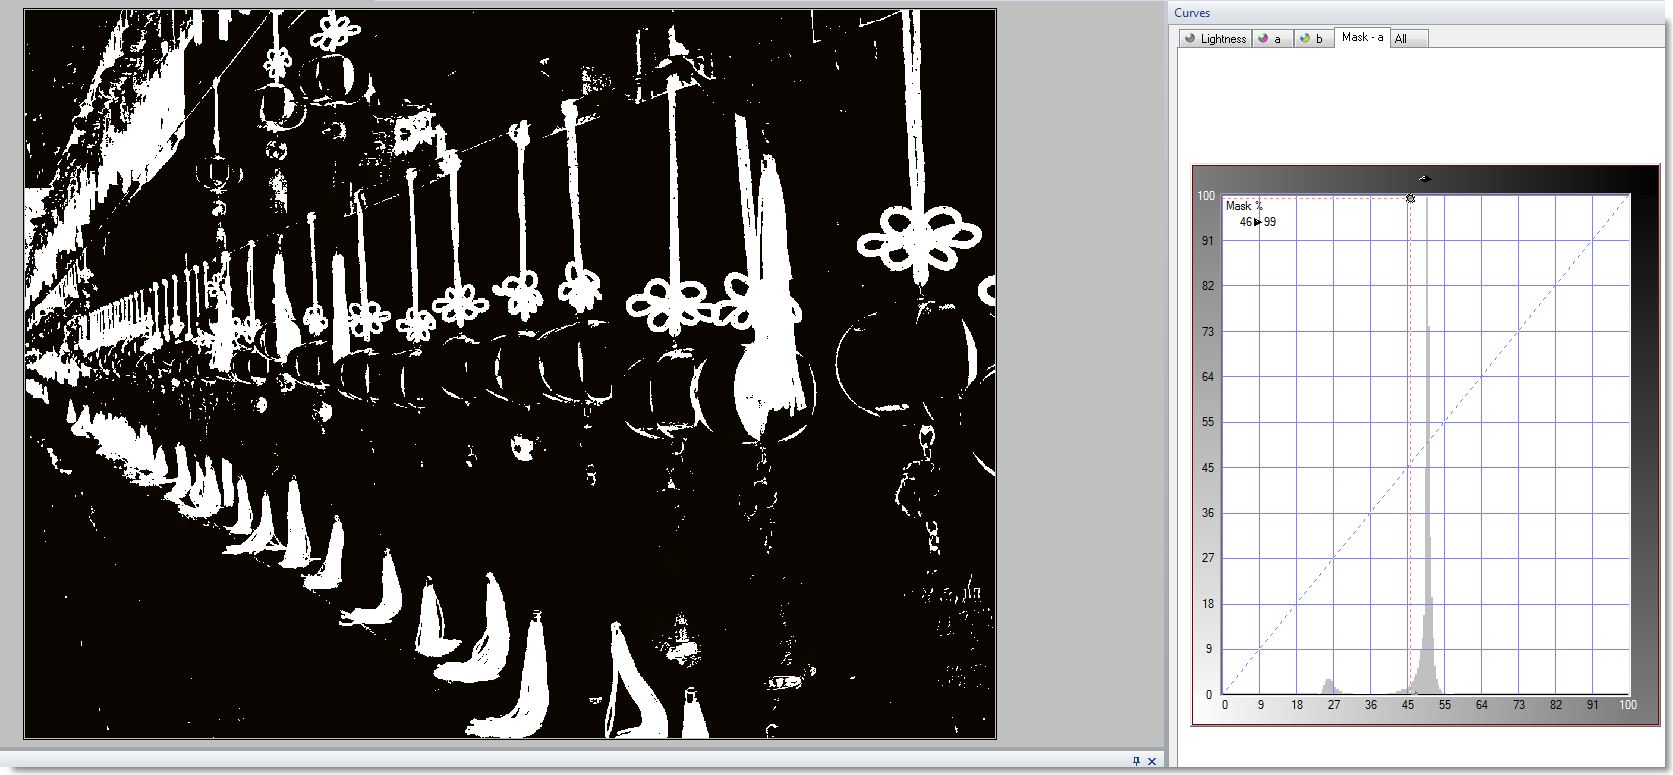1673x775 pixels.
Task: Click the 'Curves' panel title
Action: (1192, 13)
